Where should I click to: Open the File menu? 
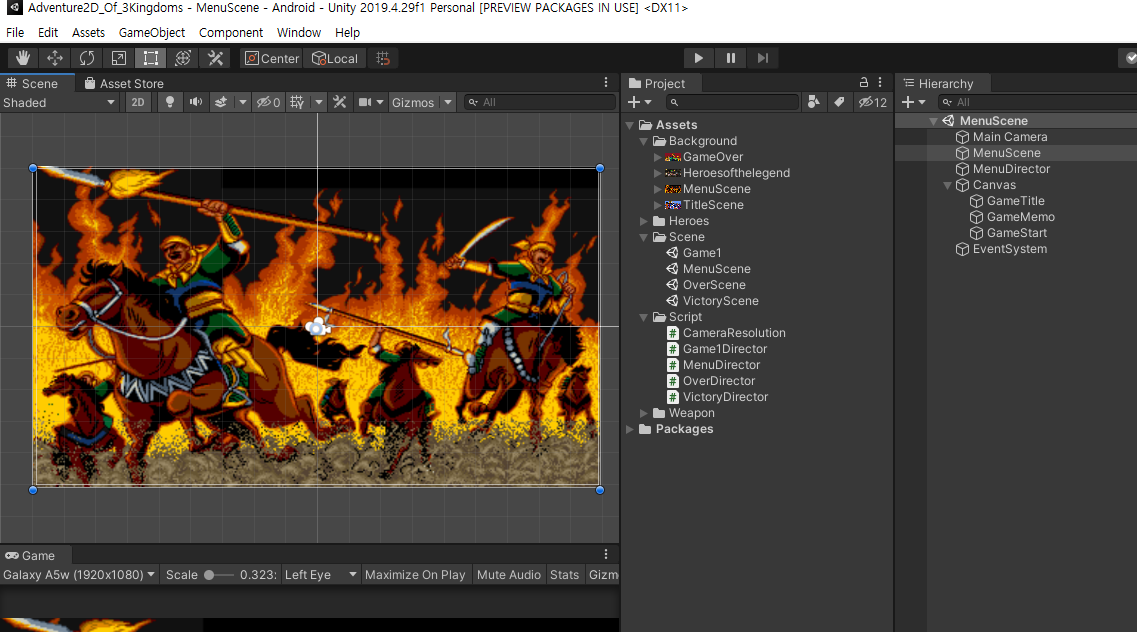tap(15, 33)
